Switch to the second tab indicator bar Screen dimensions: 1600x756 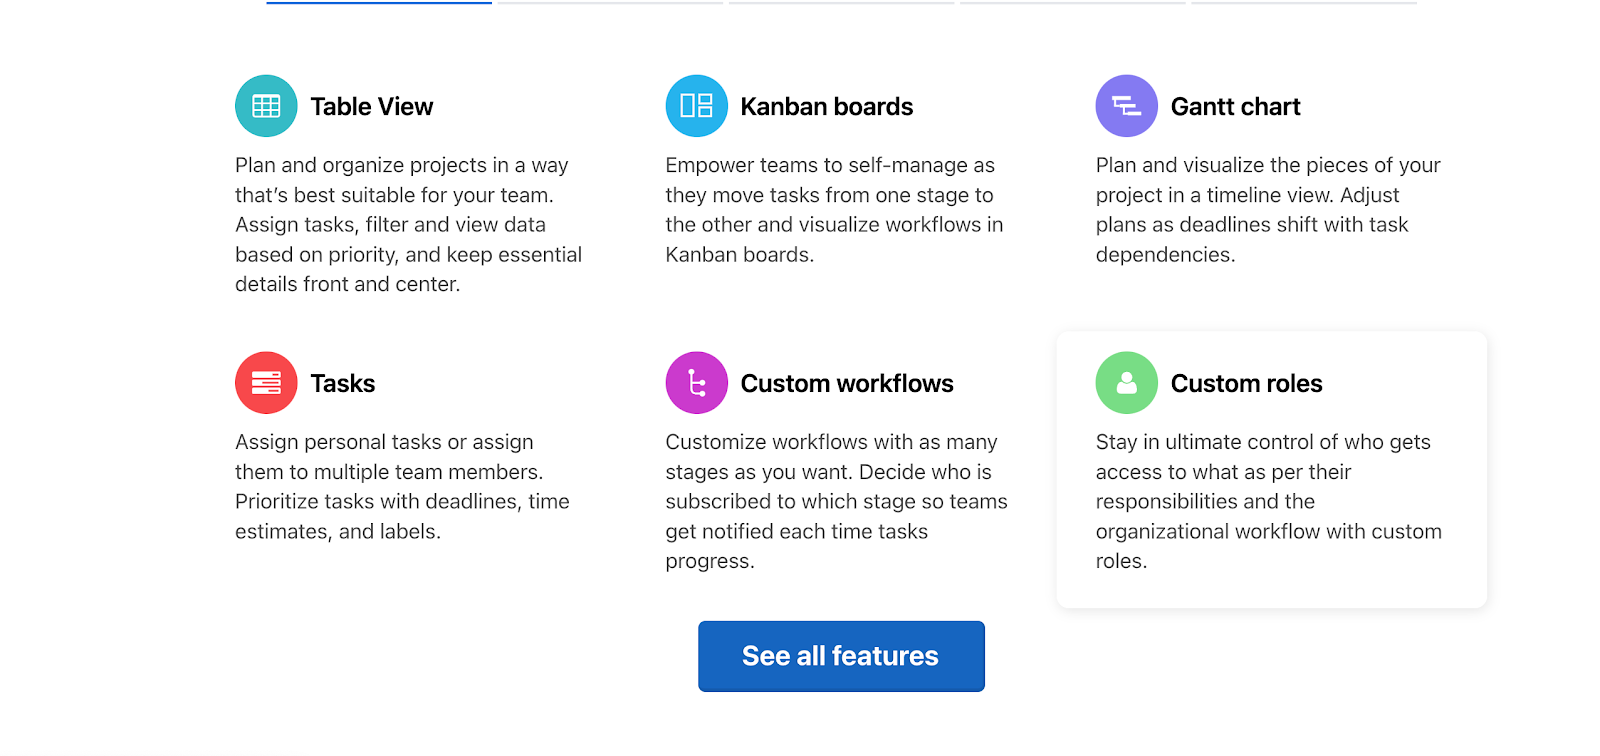coord(610,3)
